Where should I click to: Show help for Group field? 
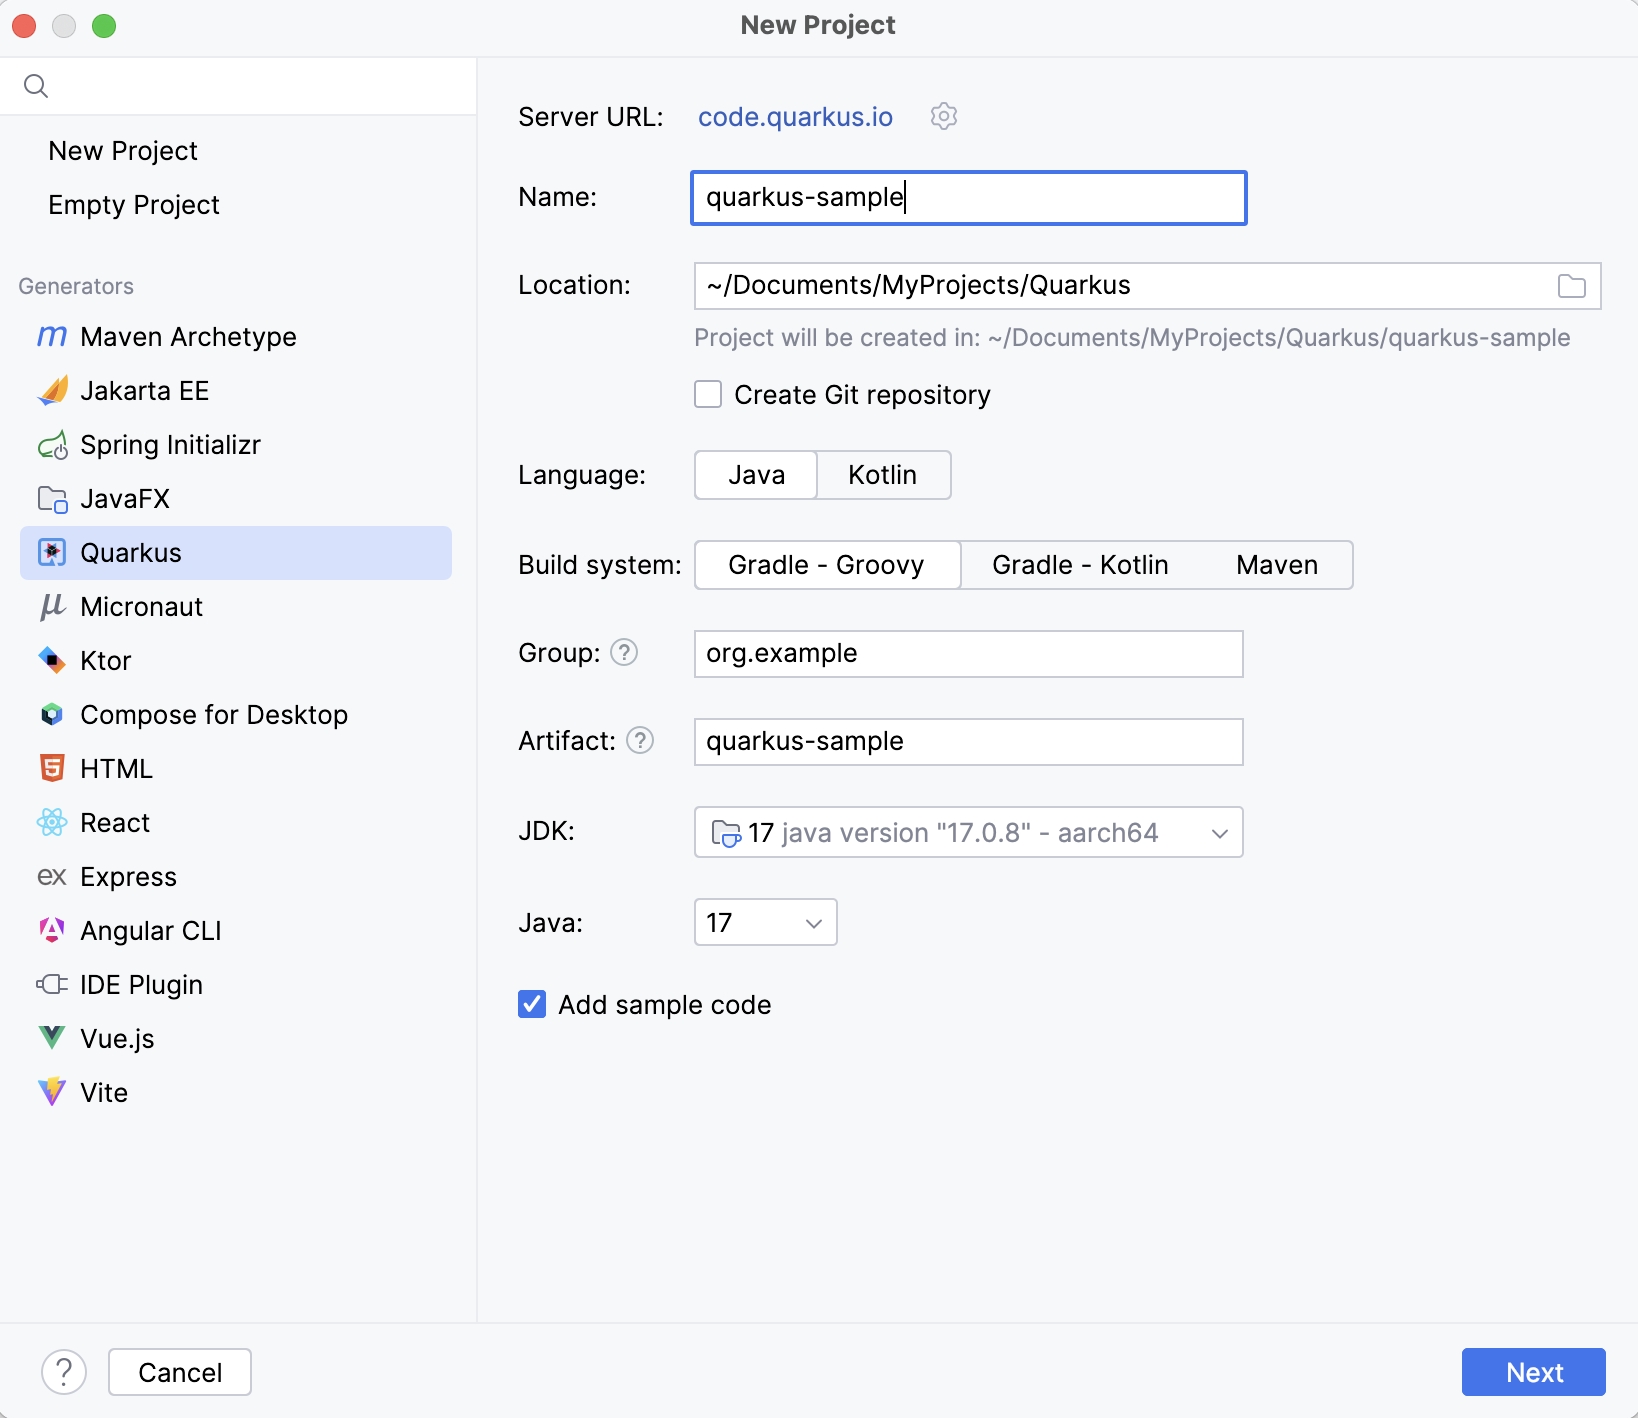click(624, 653)
